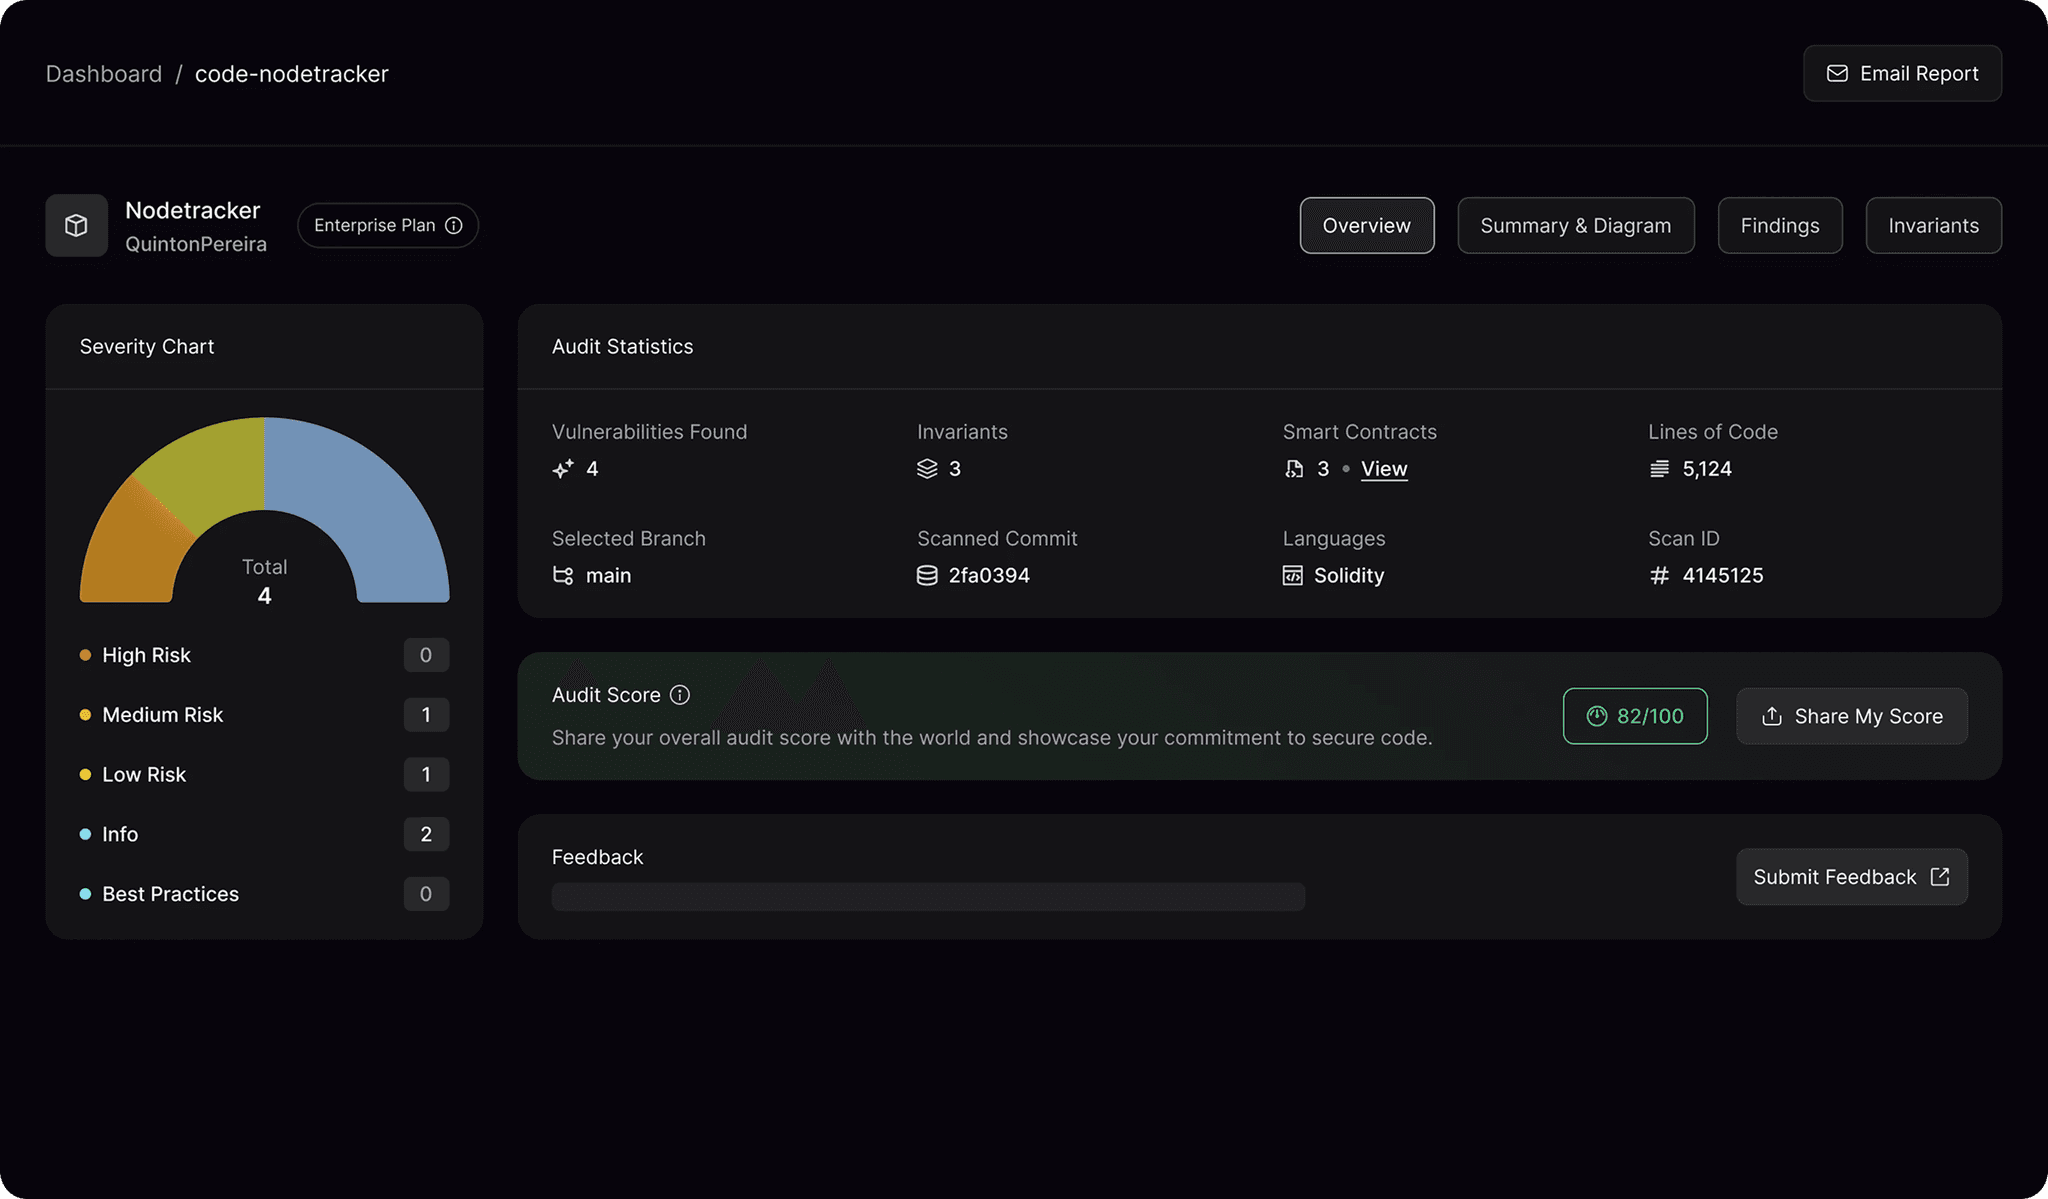The height and width of the screenshot is (1199, 2048).
Task: Open the Summary & Diagram tab
Action: click(1575, 225)
